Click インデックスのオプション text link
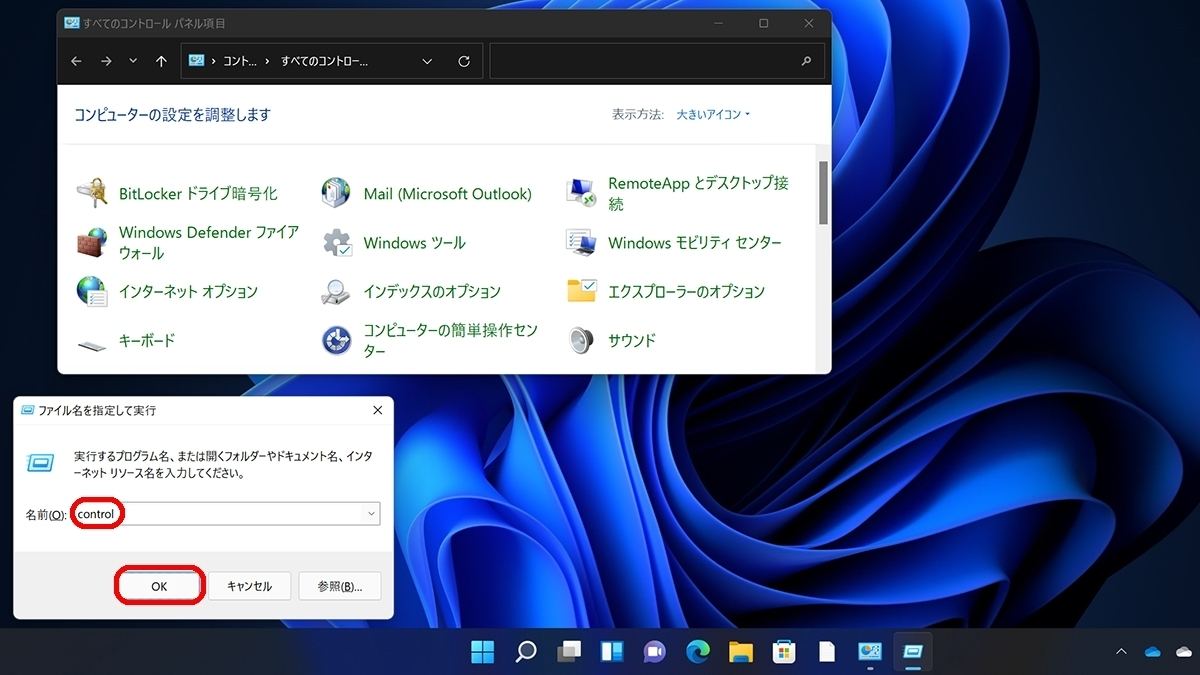 click(432, 291)
